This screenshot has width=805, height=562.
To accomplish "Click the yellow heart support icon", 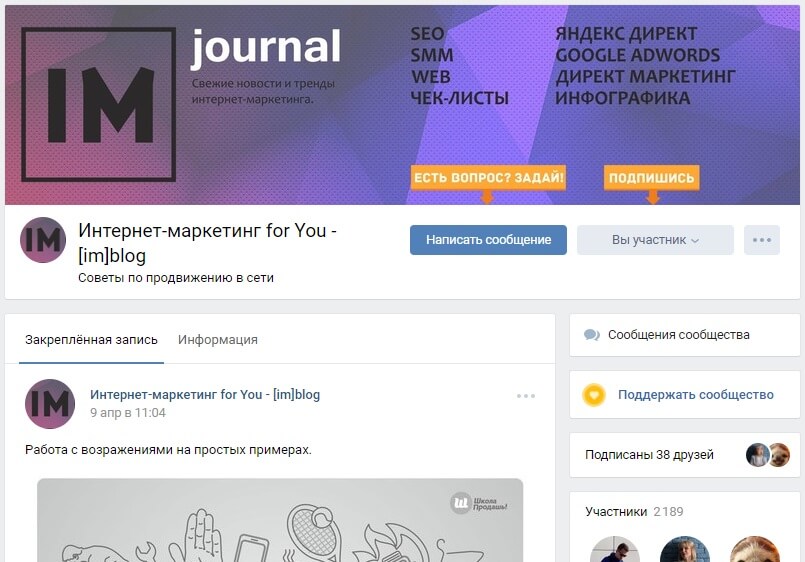I will 594,395.
